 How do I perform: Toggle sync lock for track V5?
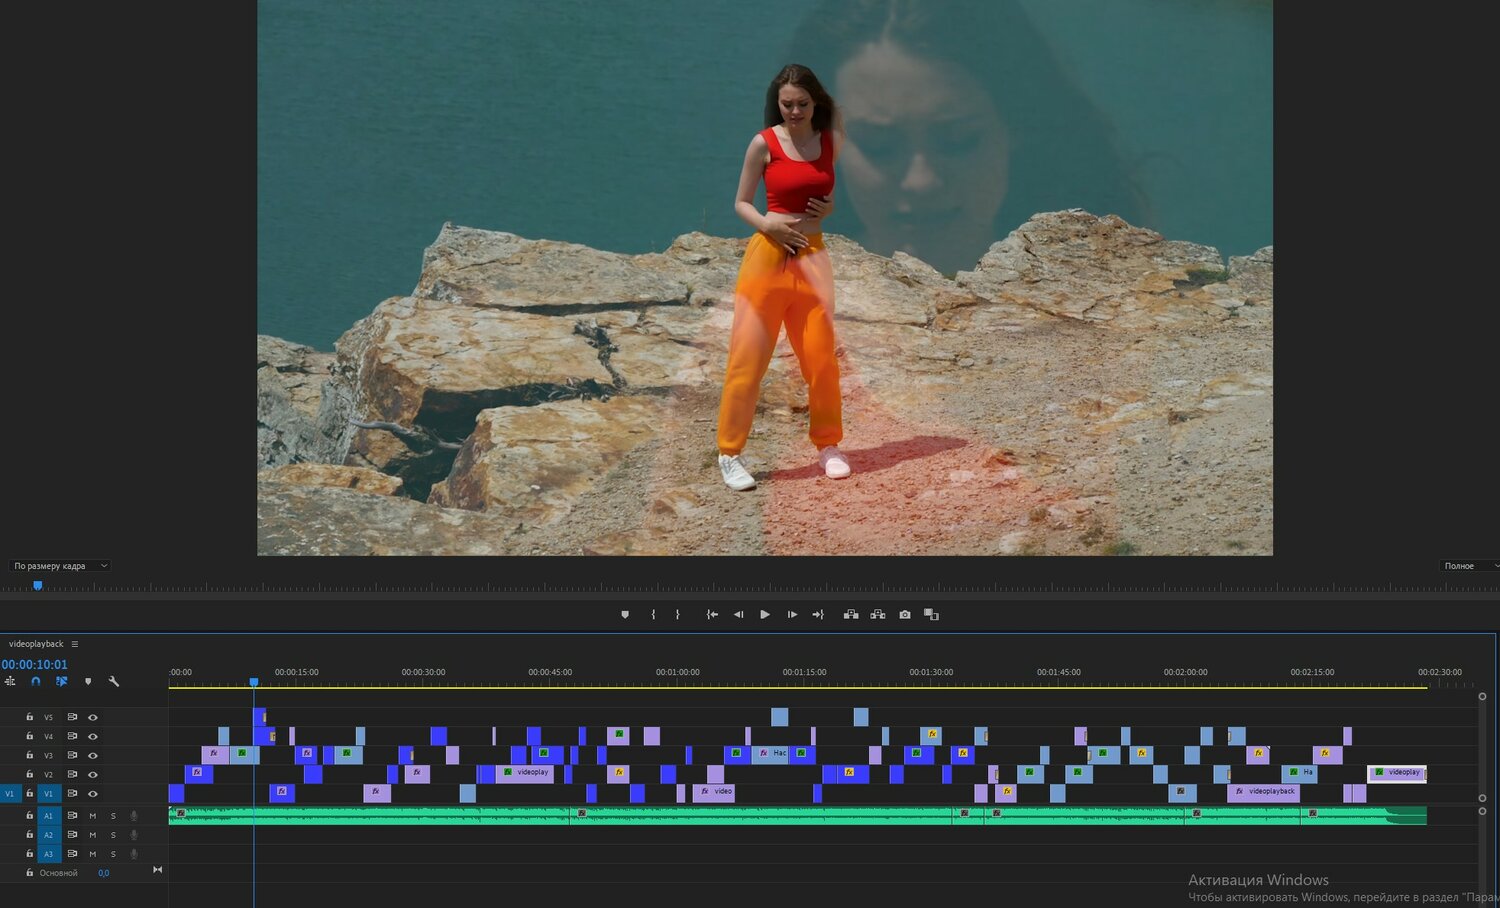click(x=72, y=717)
